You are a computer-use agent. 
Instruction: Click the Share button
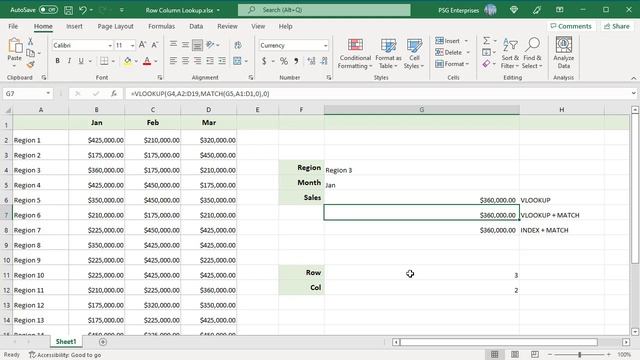point(617,26)
